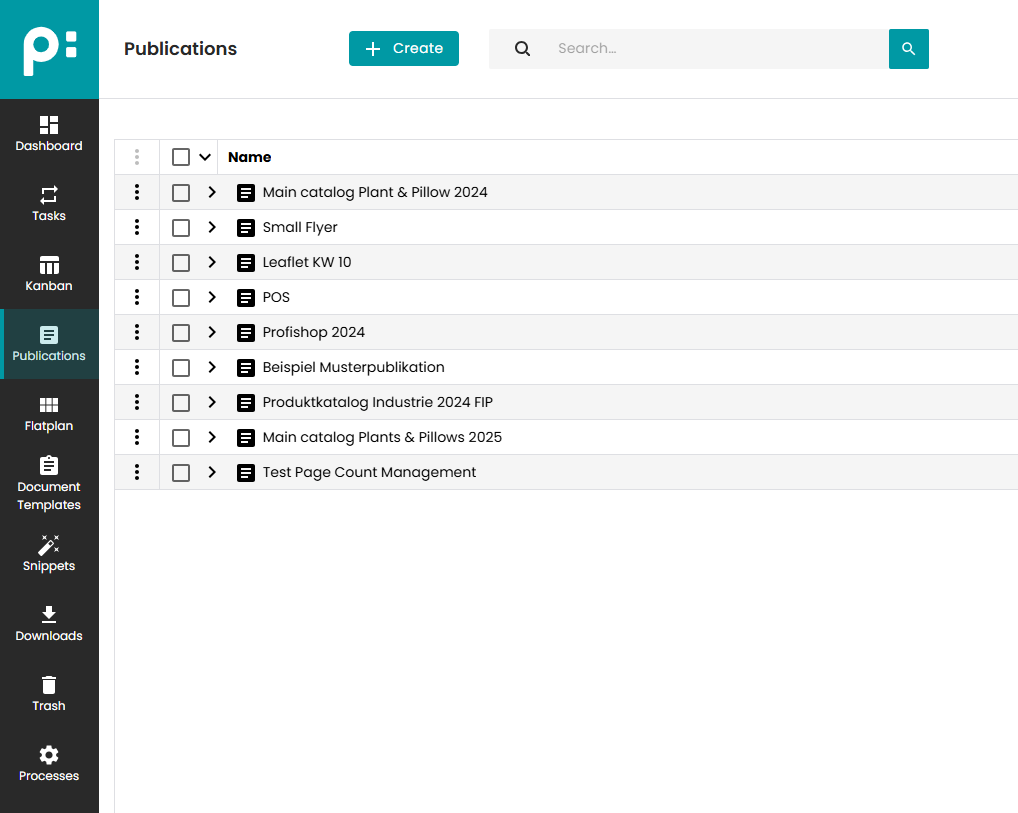Screen dimensions: 1018x813
Task: Expand the Leaflet KW 10 publication
Action: pyautogui.click(x=212, y=262)
